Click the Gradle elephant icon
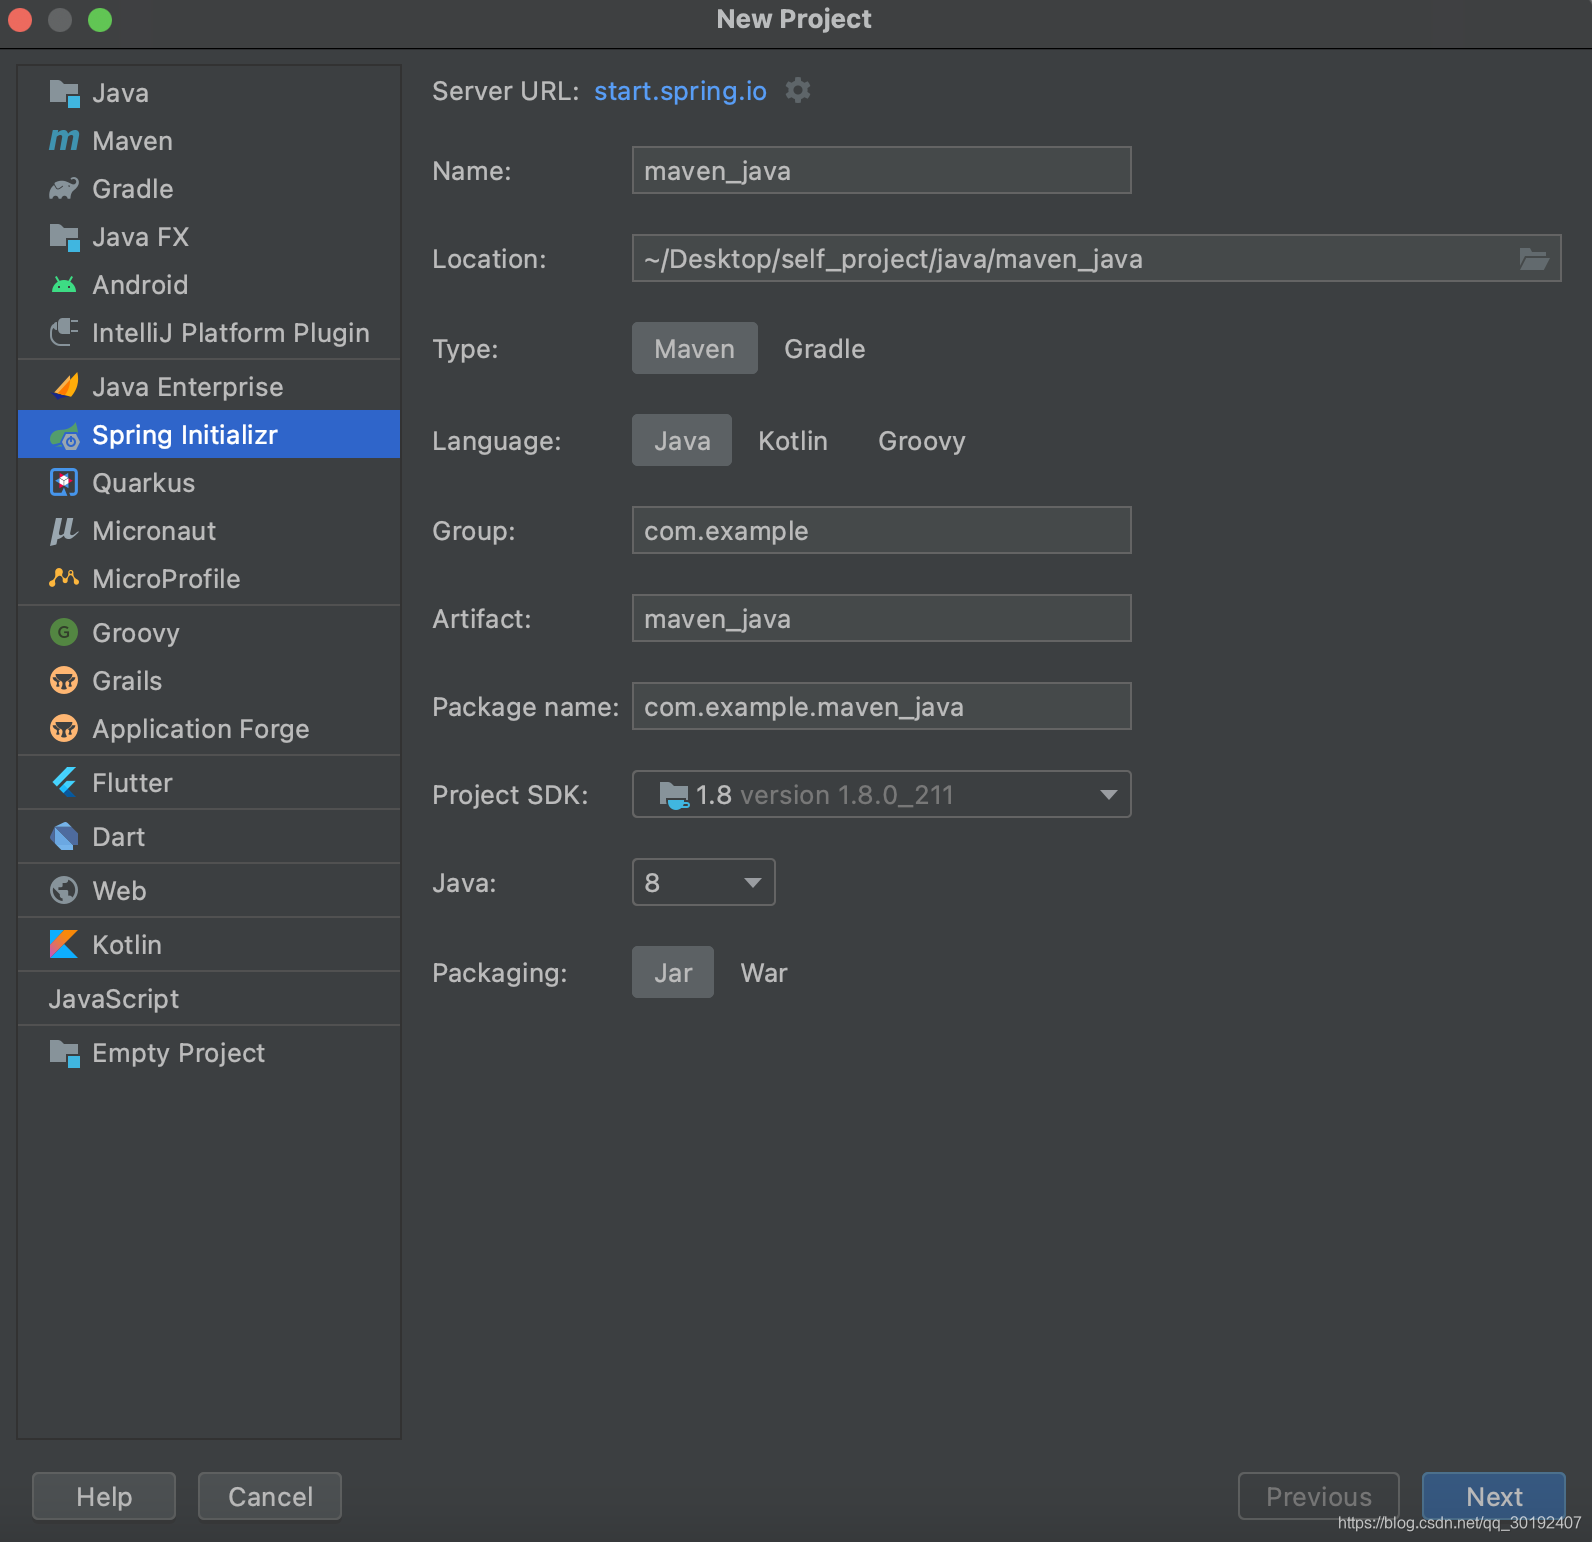Screen dimensions: 1592x1542 point(64,189)
